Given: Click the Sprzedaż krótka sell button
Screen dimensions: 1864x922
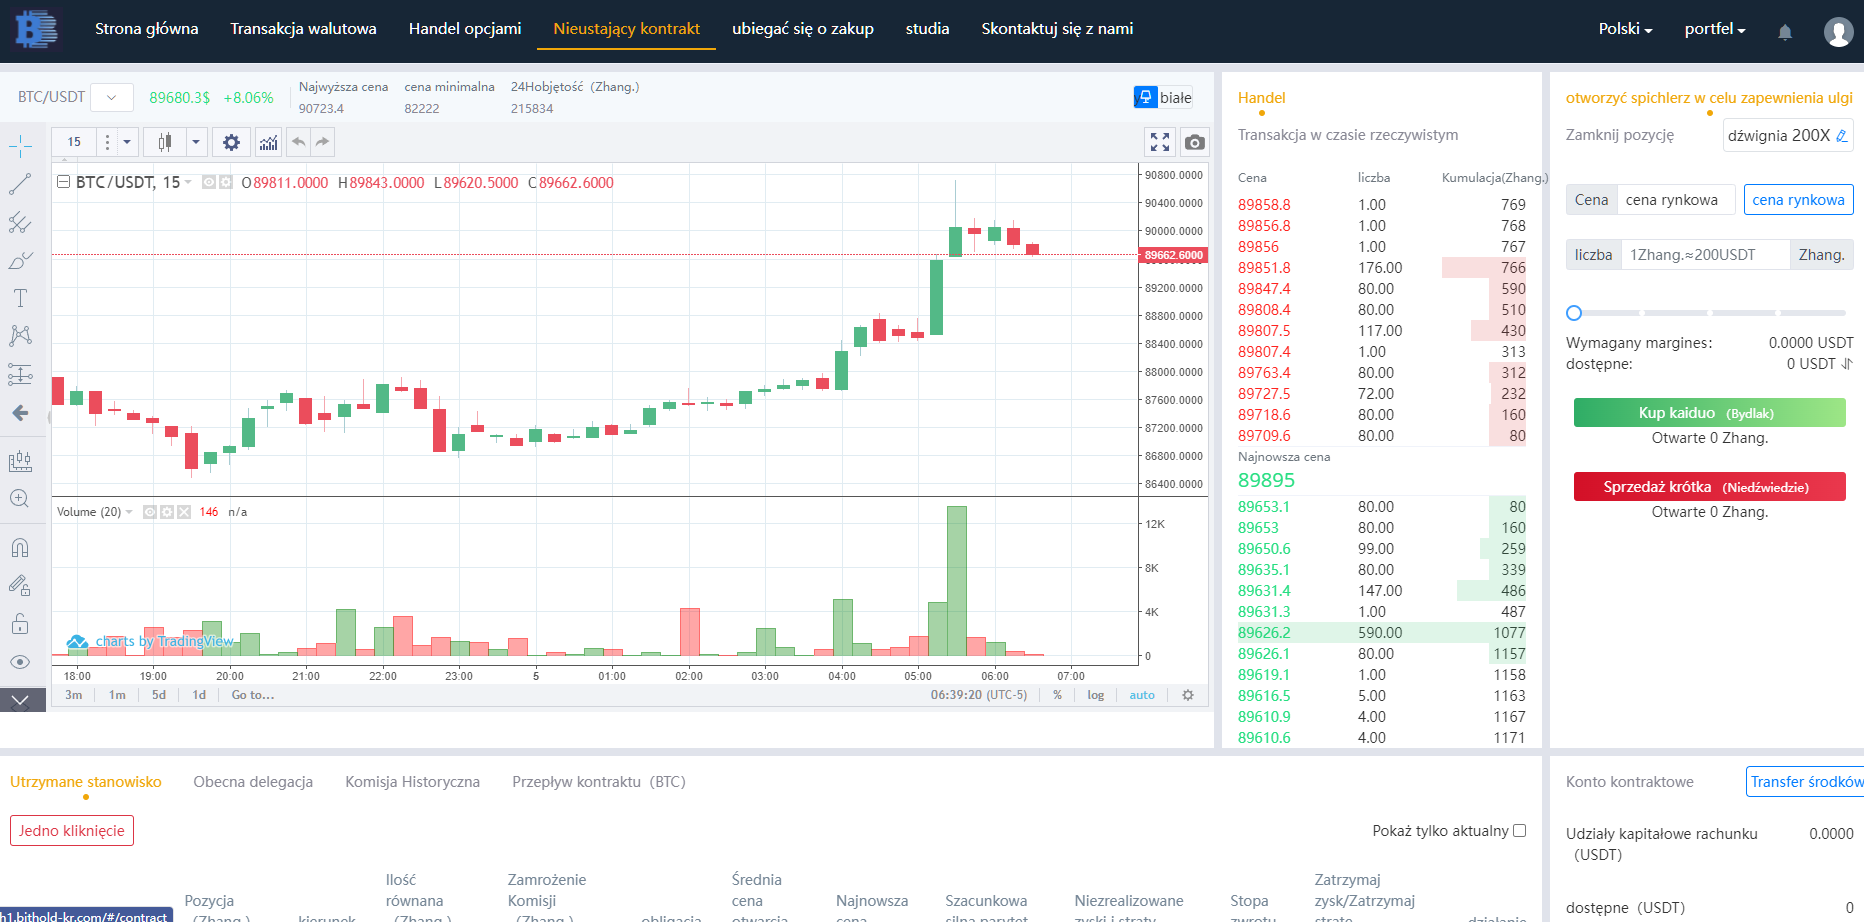Looking at the screenshot, I should pos(1709,487).
